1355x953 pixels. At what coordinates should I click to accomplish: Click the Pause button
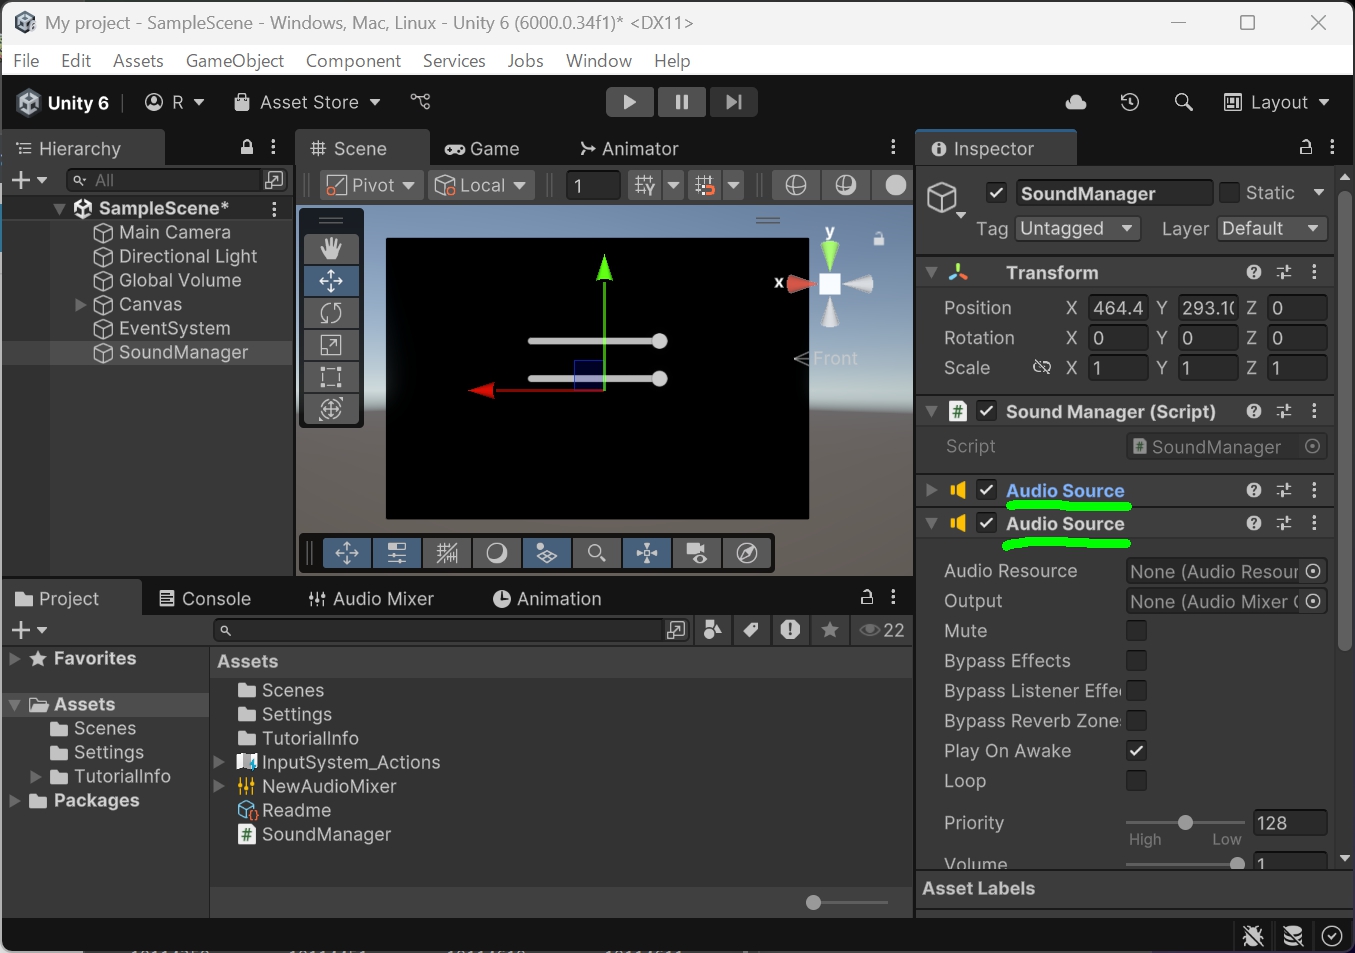point(681,101)
